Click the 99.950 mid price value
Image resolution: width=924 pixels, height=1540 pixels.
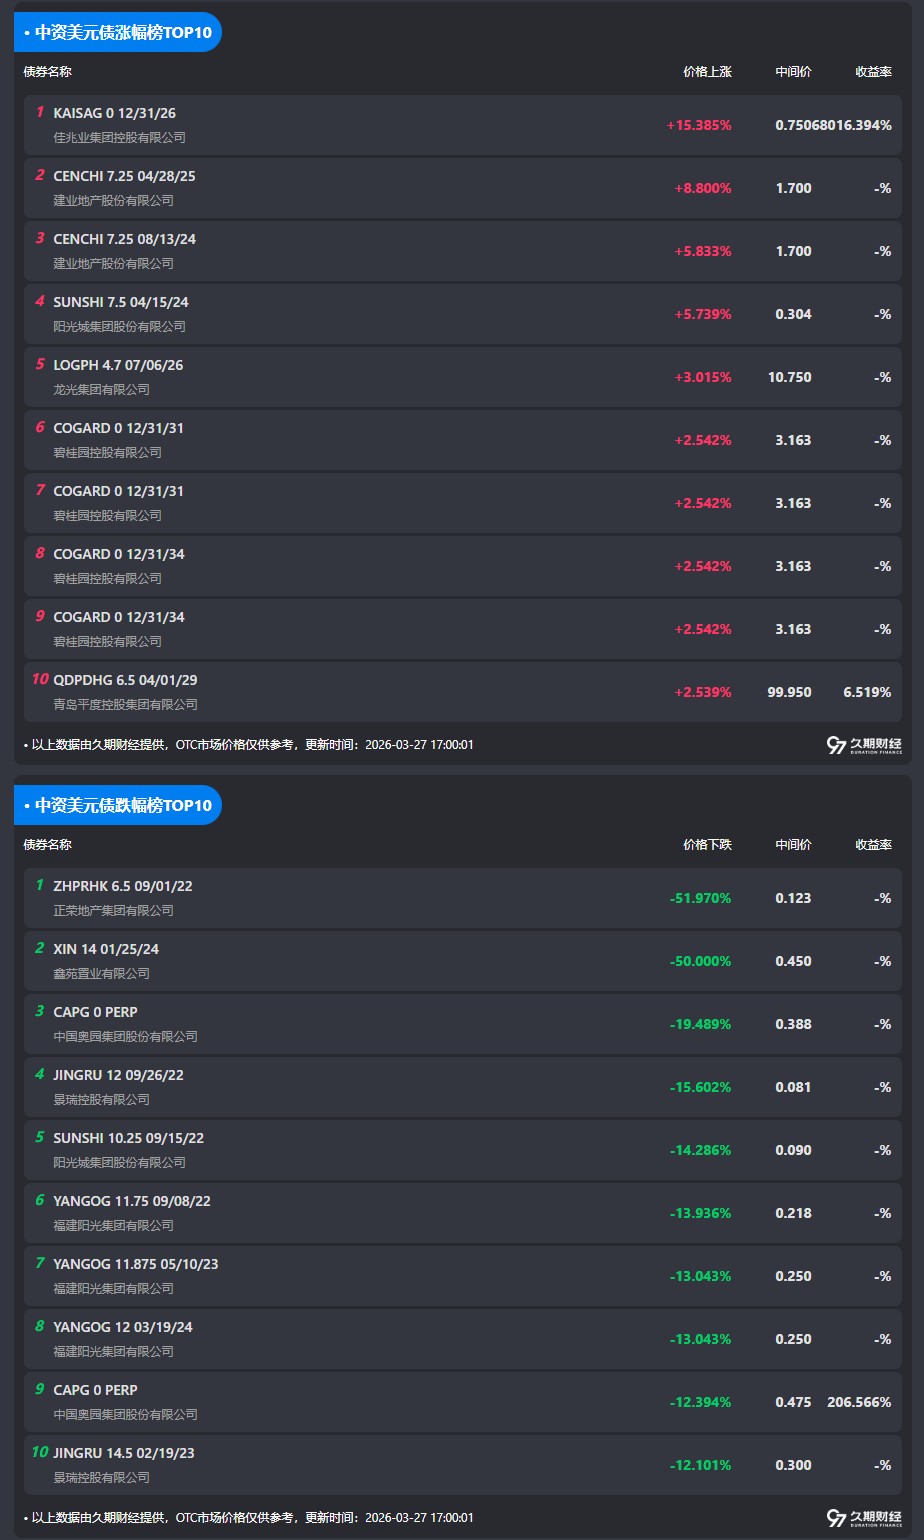pos(789,692)
